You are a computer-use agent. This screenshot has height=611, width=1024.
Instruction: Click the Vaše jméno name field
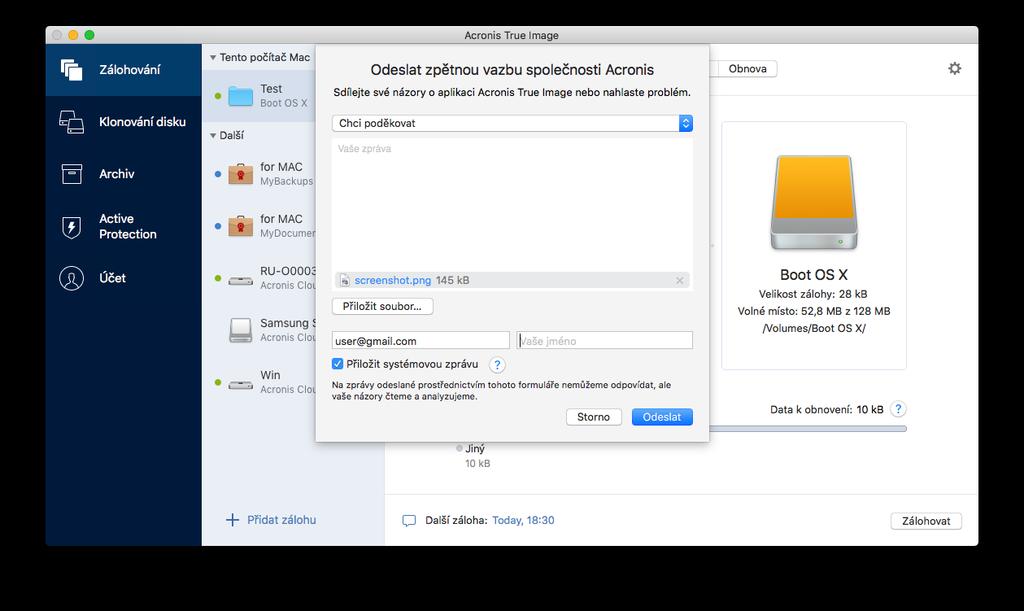tap(604, 341)
